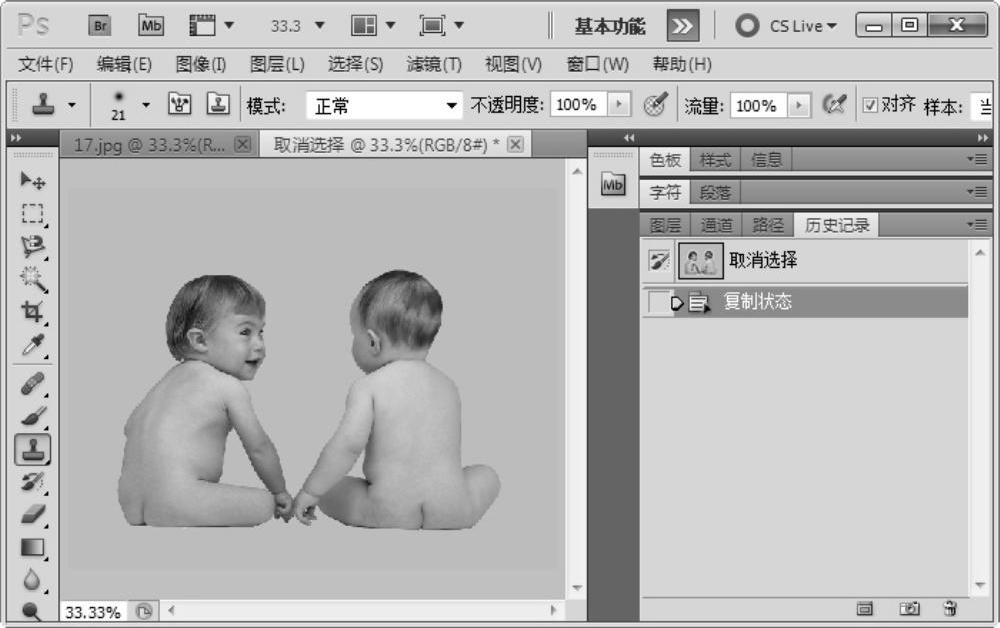Open the 不透明度 slider arrow
Screen dimensions: 1000x628
[x=619, y=104]
